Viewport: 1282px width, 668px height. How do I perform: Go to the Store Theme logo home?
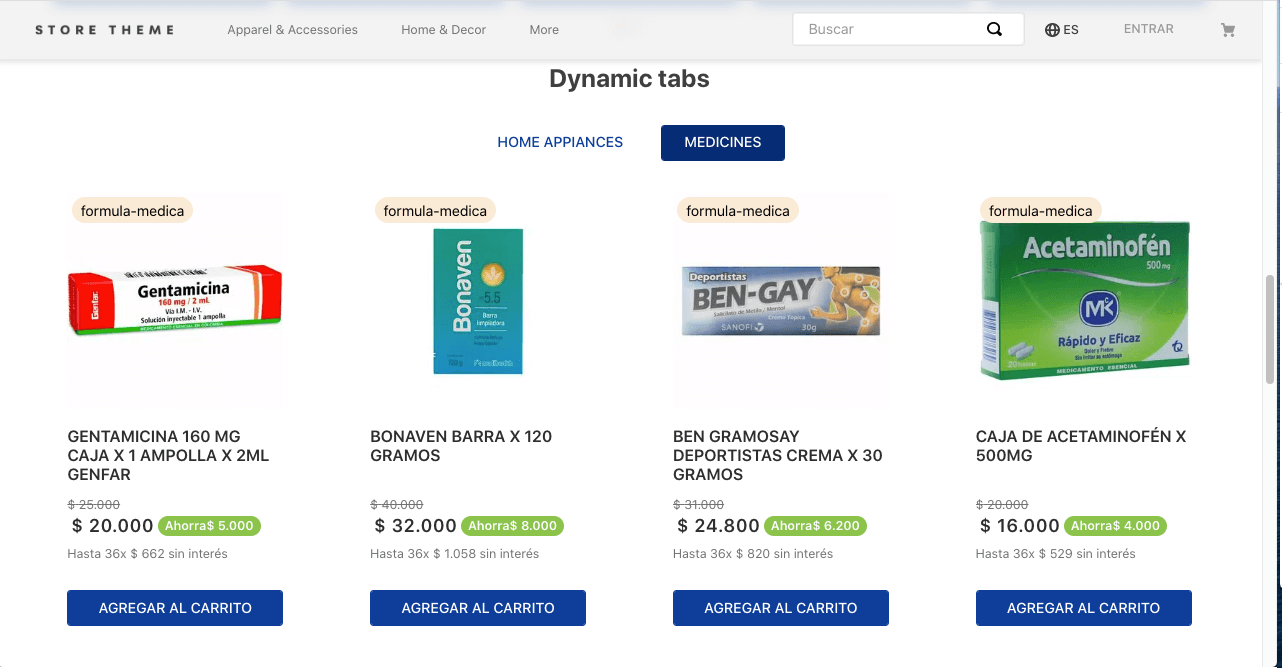[104, 30]
